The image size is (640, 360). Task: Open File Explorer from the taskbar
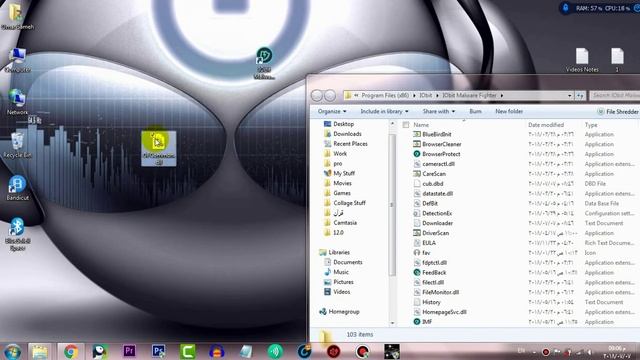tap(40, 351)
